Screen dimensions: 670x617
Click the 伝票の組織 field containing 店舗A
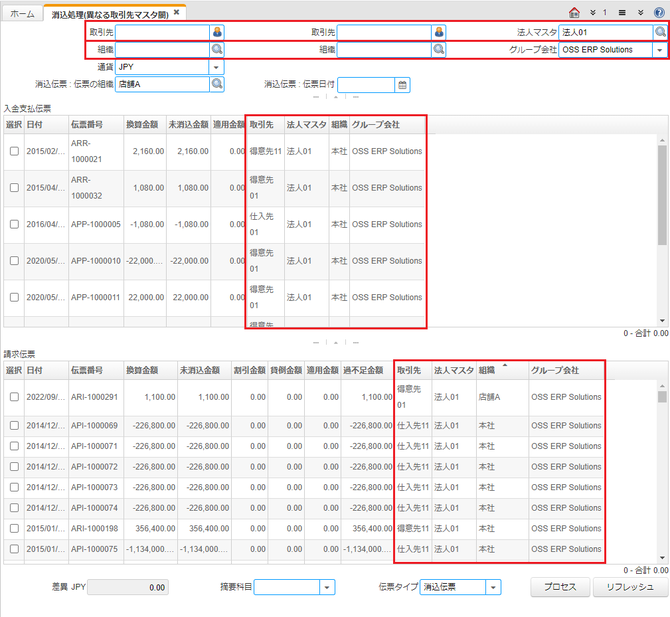coord(162,84)
